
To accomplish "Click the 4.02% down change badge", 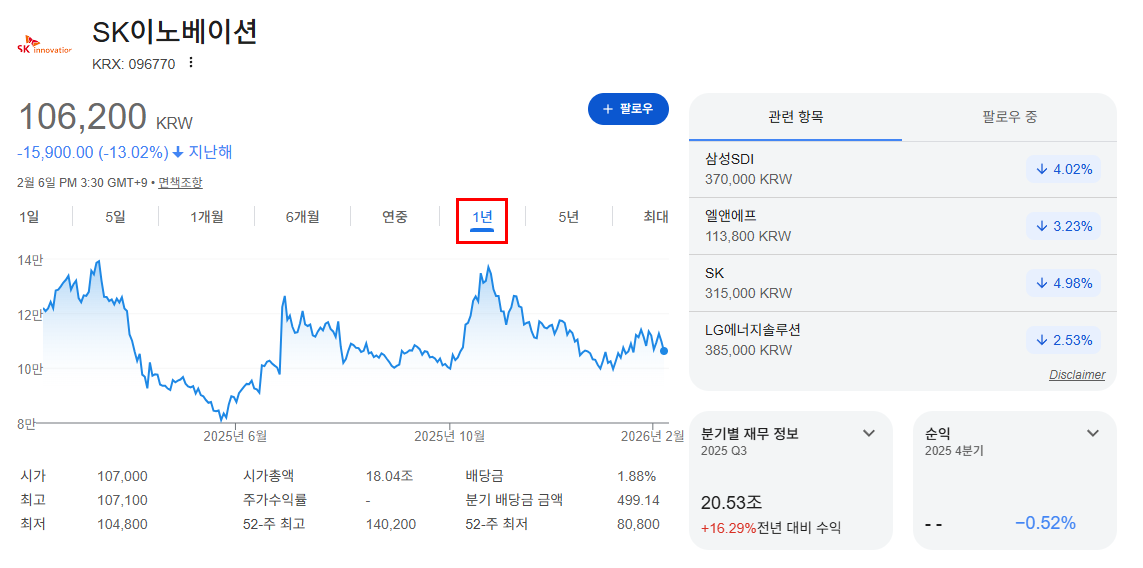I will click(1063, 169).
